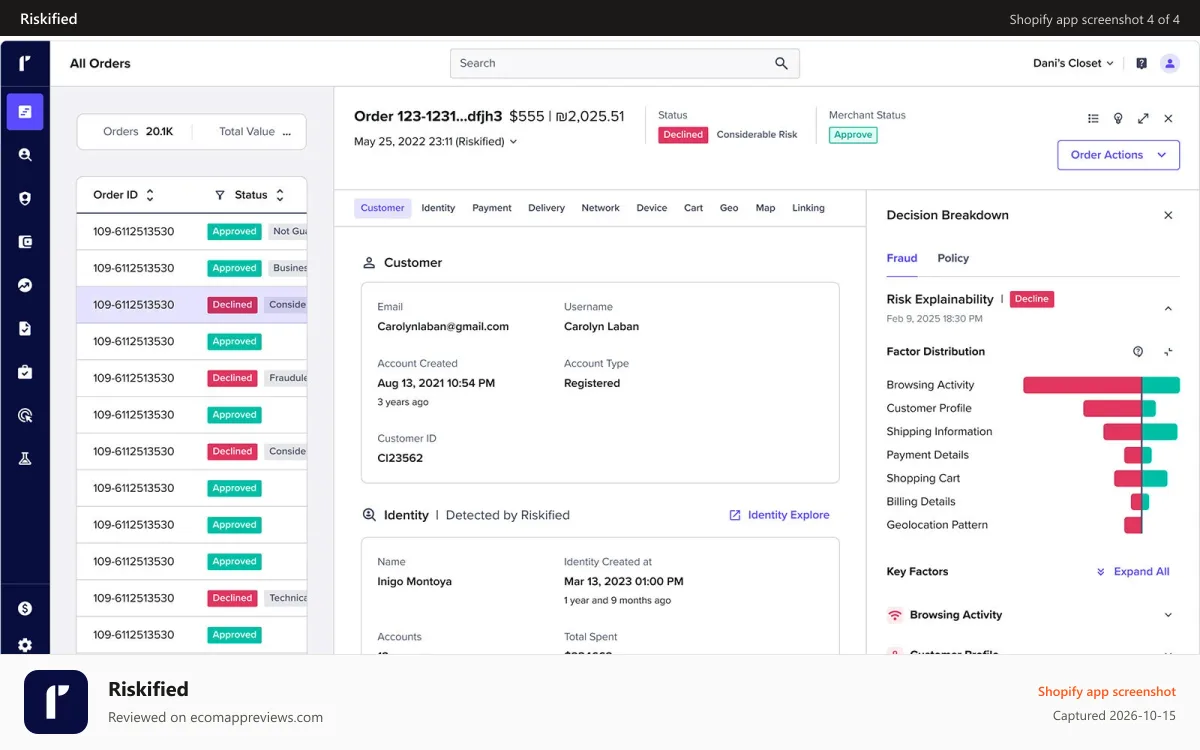Screen dimensions: 1200x750
Task: Click the list view icon above Order Actions
Action: [x=1093, y=118]
